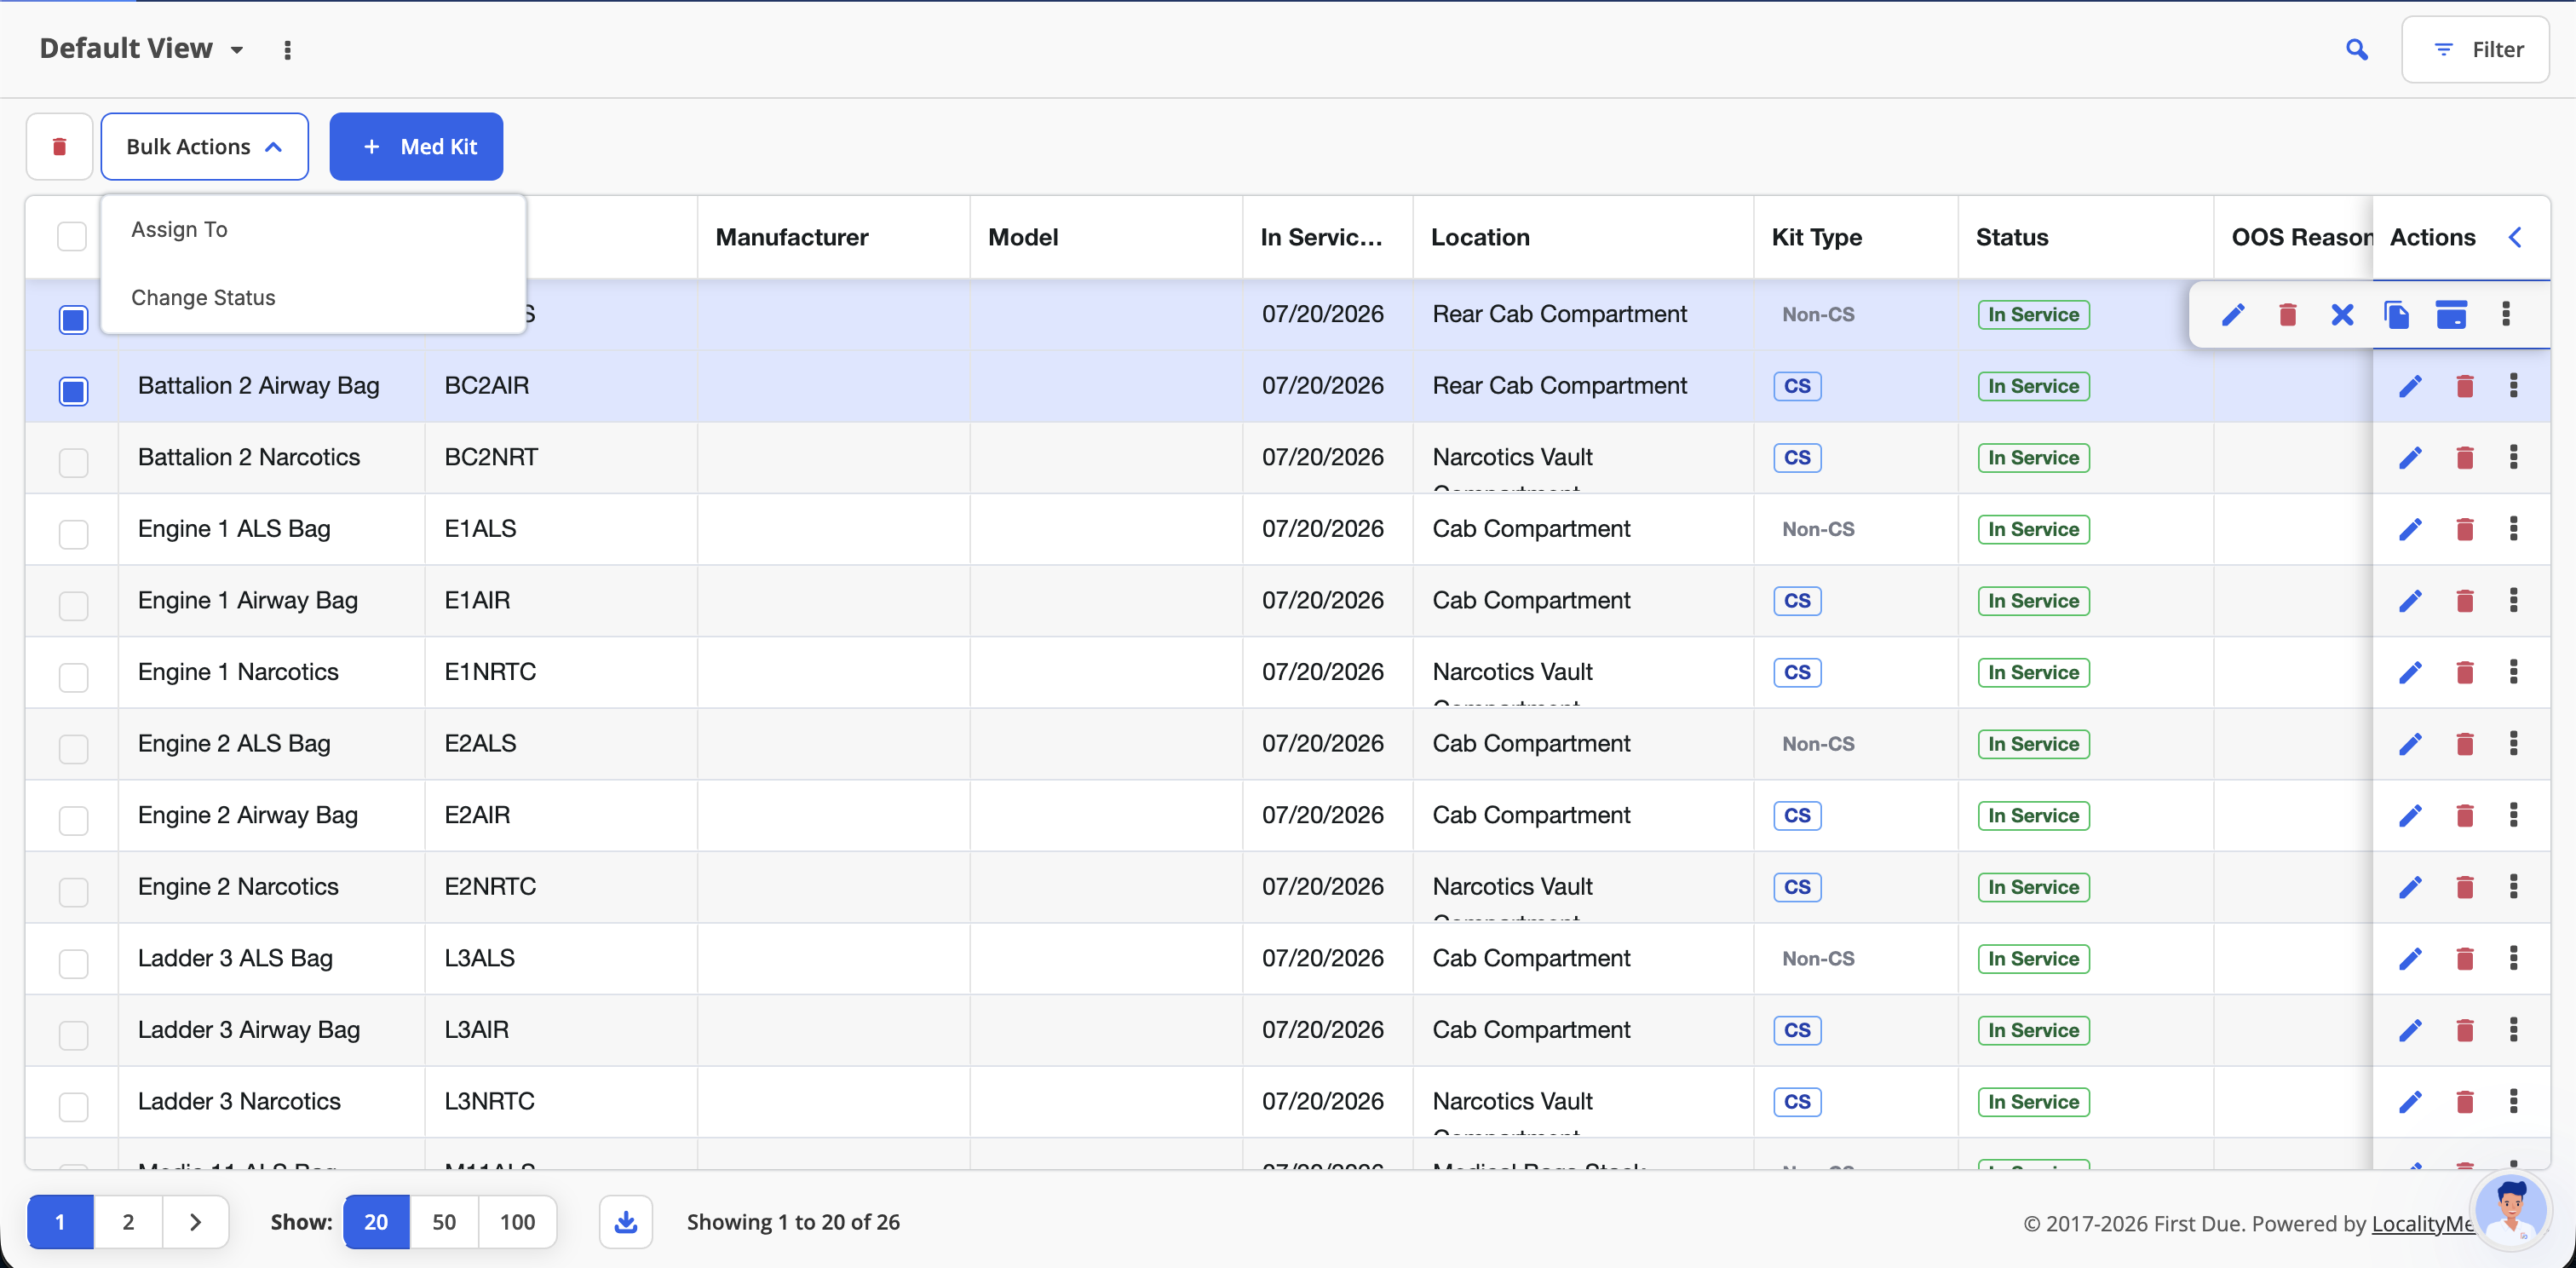Click the L3ALS code cell
This screenshot has width=2576, height=1268.
click(479, 958)
